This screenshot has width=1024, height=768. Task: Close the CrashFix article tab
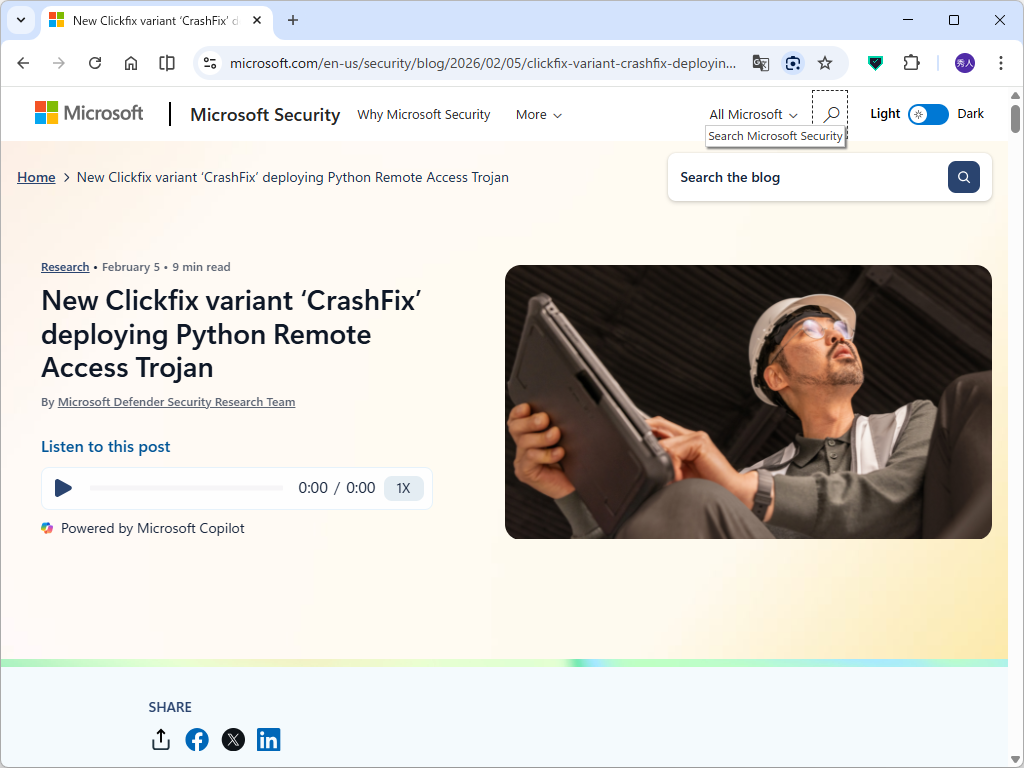point(257,20)
